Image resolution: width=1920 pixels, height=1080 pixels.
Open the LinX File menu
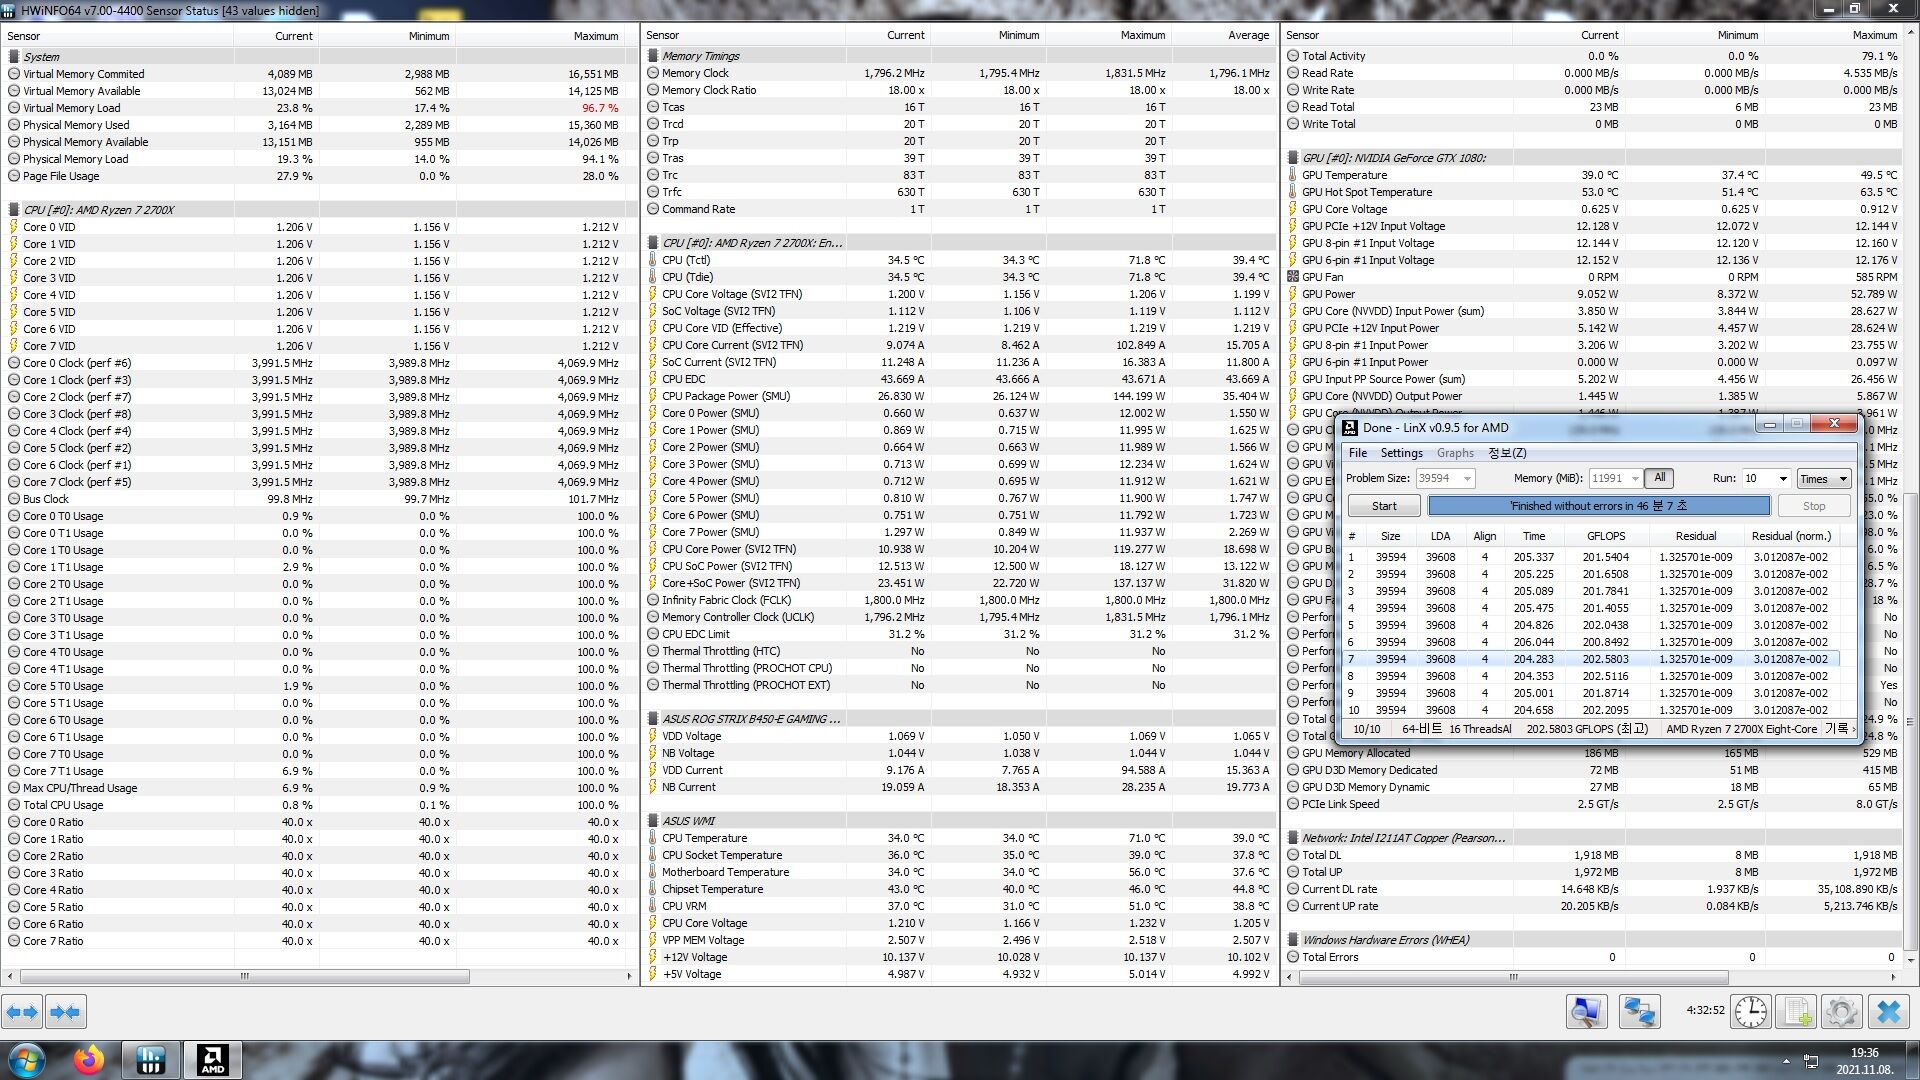tap(1357, 453)
